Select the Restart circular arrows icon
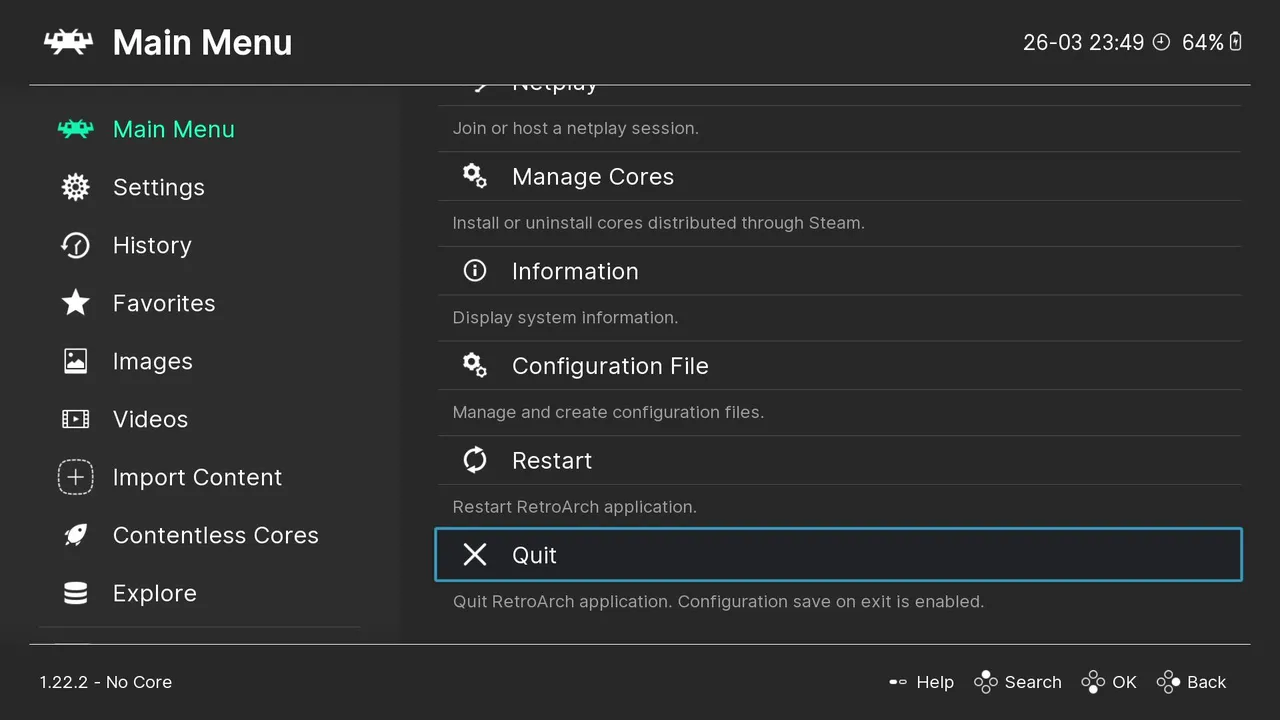Screen dimensions: 1280x720 [475, 460]
